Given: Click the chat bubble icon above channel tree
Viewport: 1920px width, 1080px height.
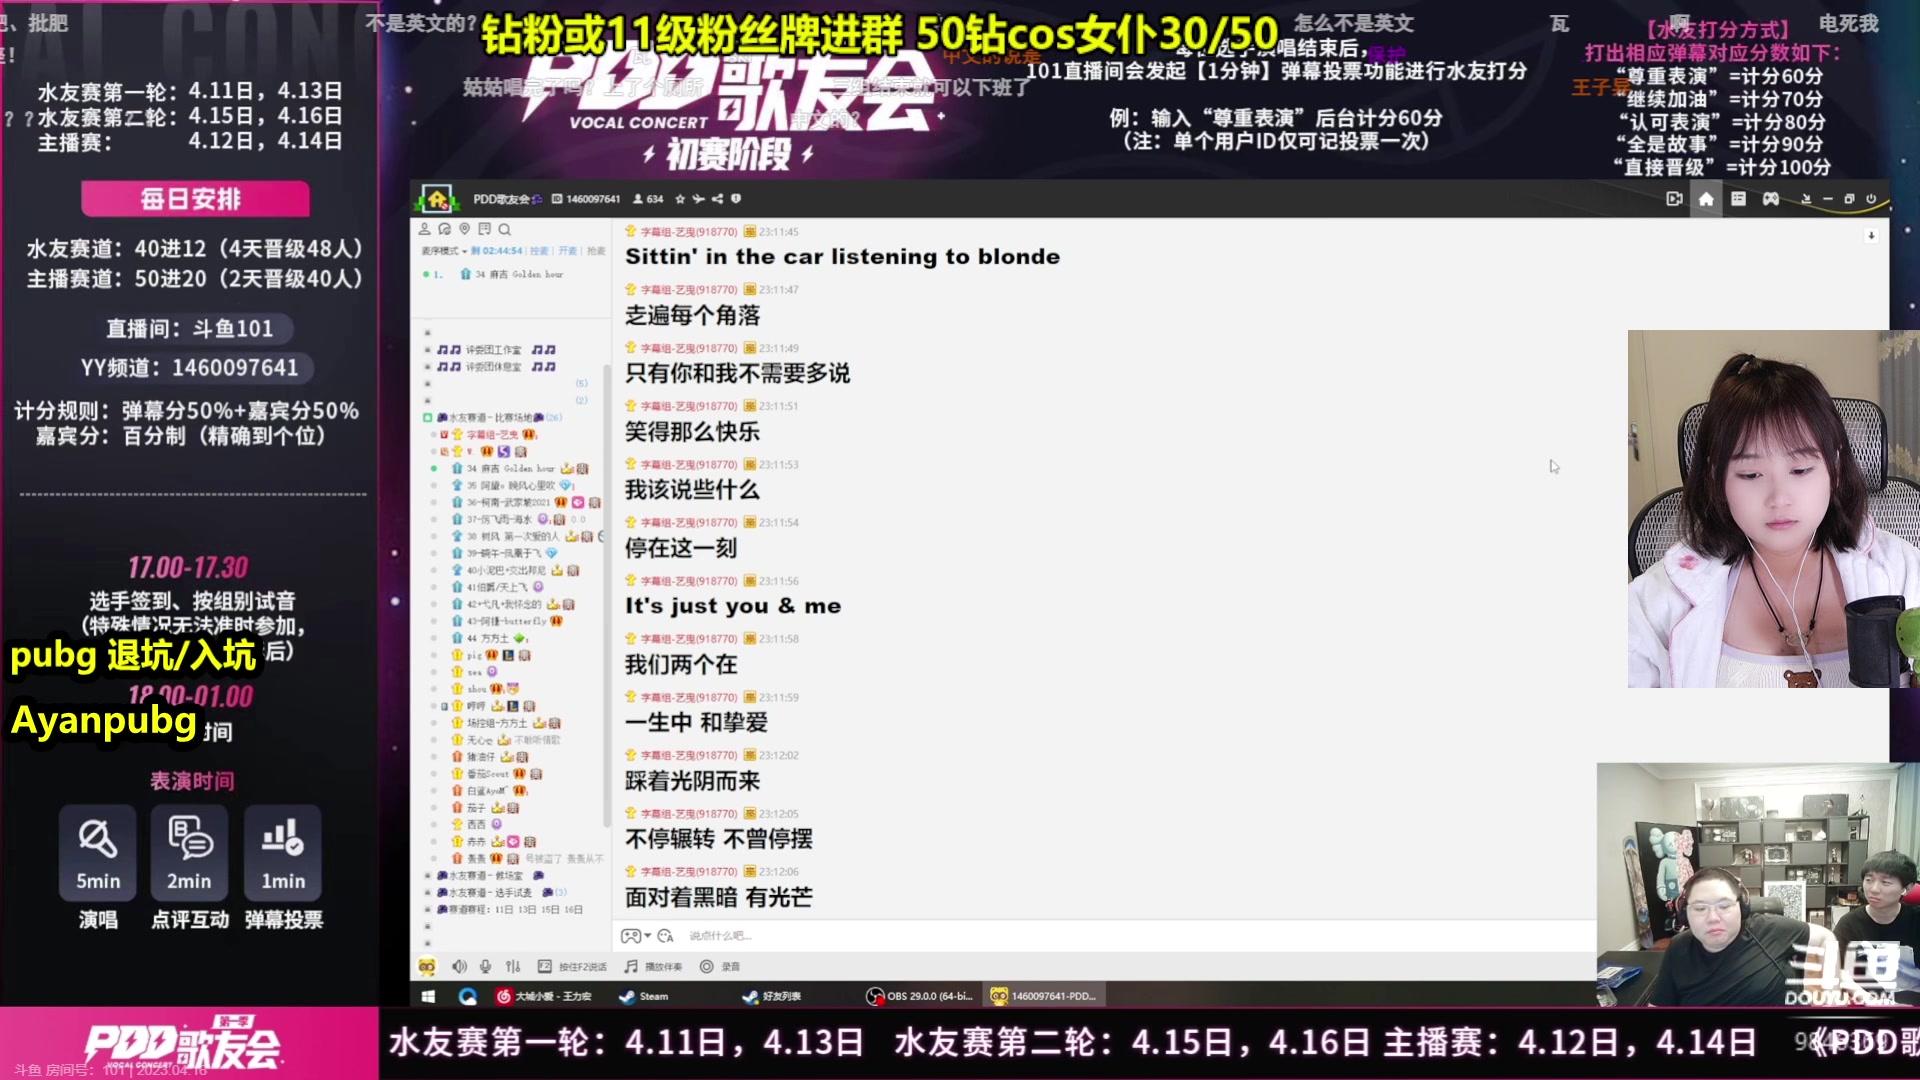Looking at the screenshot, I should point(444,229).
